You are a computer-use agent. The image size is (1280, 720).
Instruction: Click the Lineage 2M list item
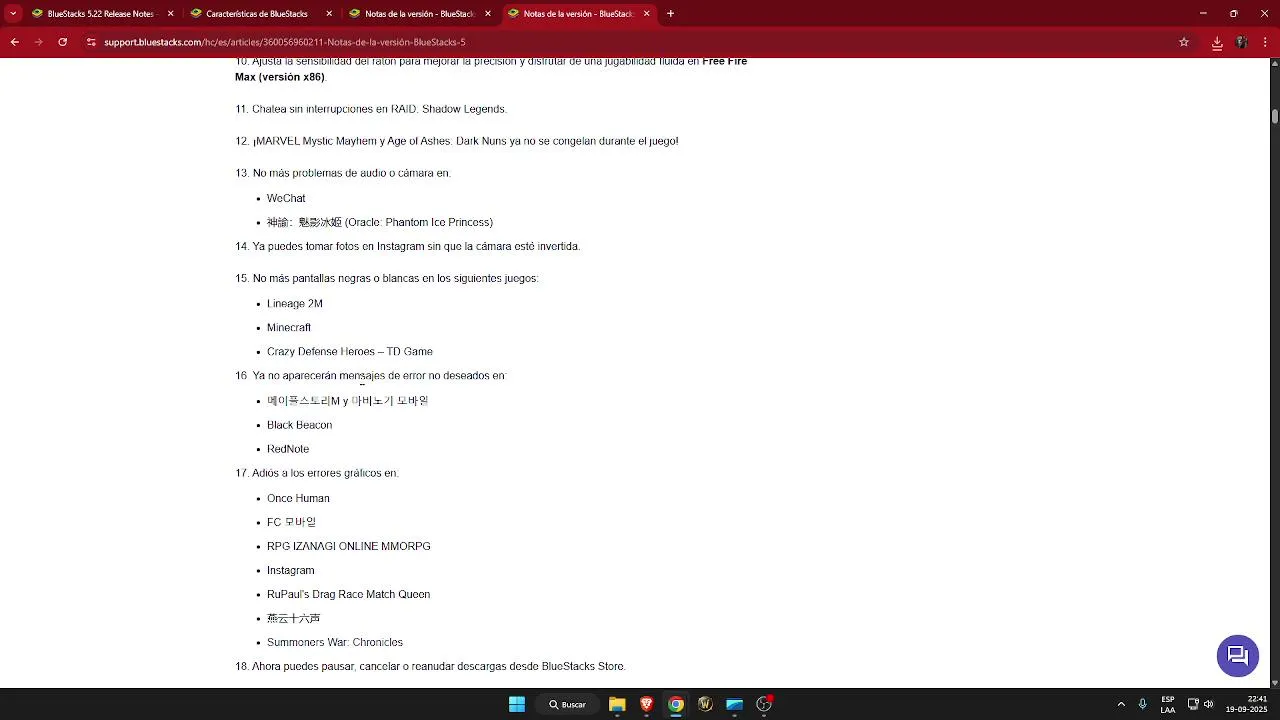click(295, 303)
